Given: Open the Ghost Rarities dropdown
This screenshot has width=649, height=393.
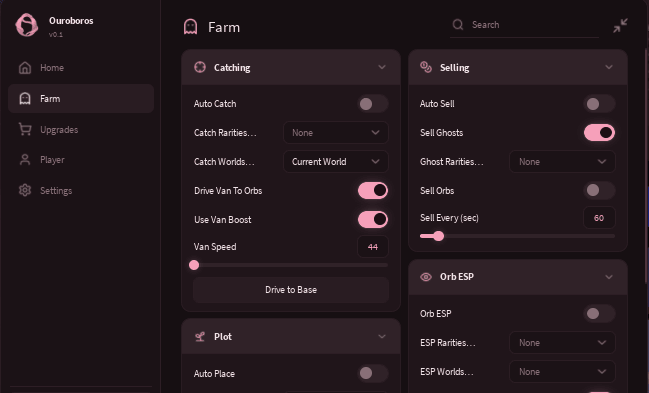Looking at the screenshot, I should pos(562,162).
